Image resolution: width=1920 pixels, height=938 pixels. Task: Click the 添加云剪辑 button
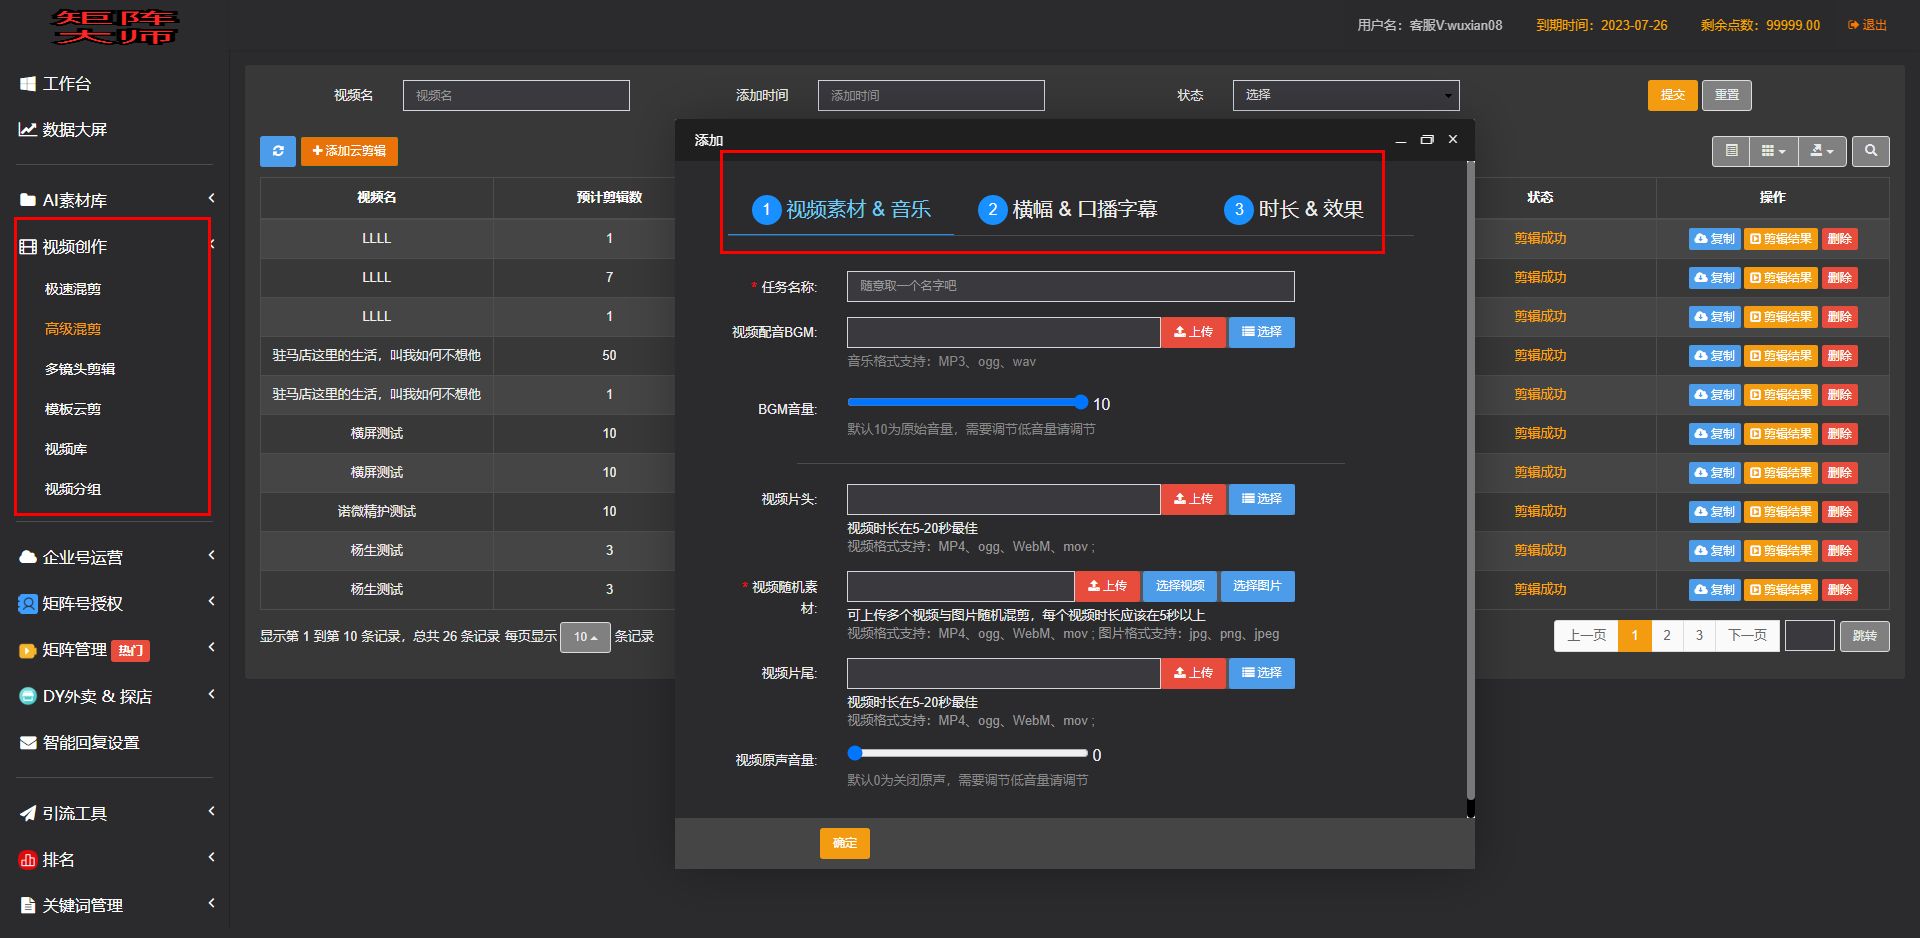pos(349,151)
